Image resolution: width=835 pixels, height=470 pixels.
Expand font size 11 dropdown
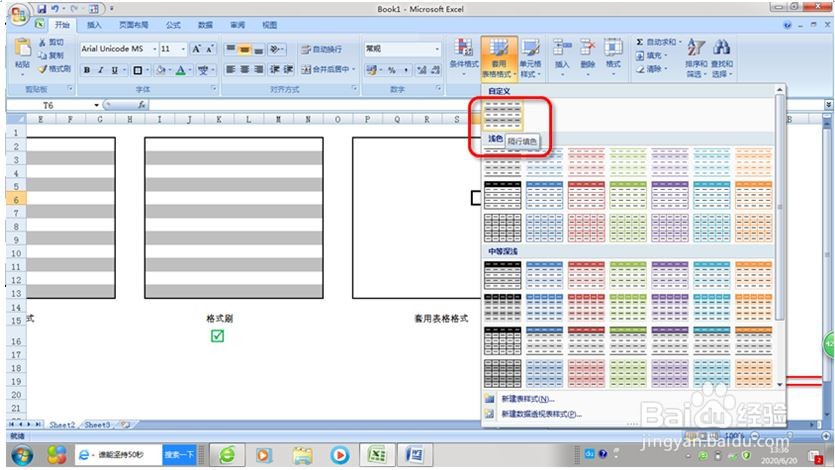[x=183, y=49]
